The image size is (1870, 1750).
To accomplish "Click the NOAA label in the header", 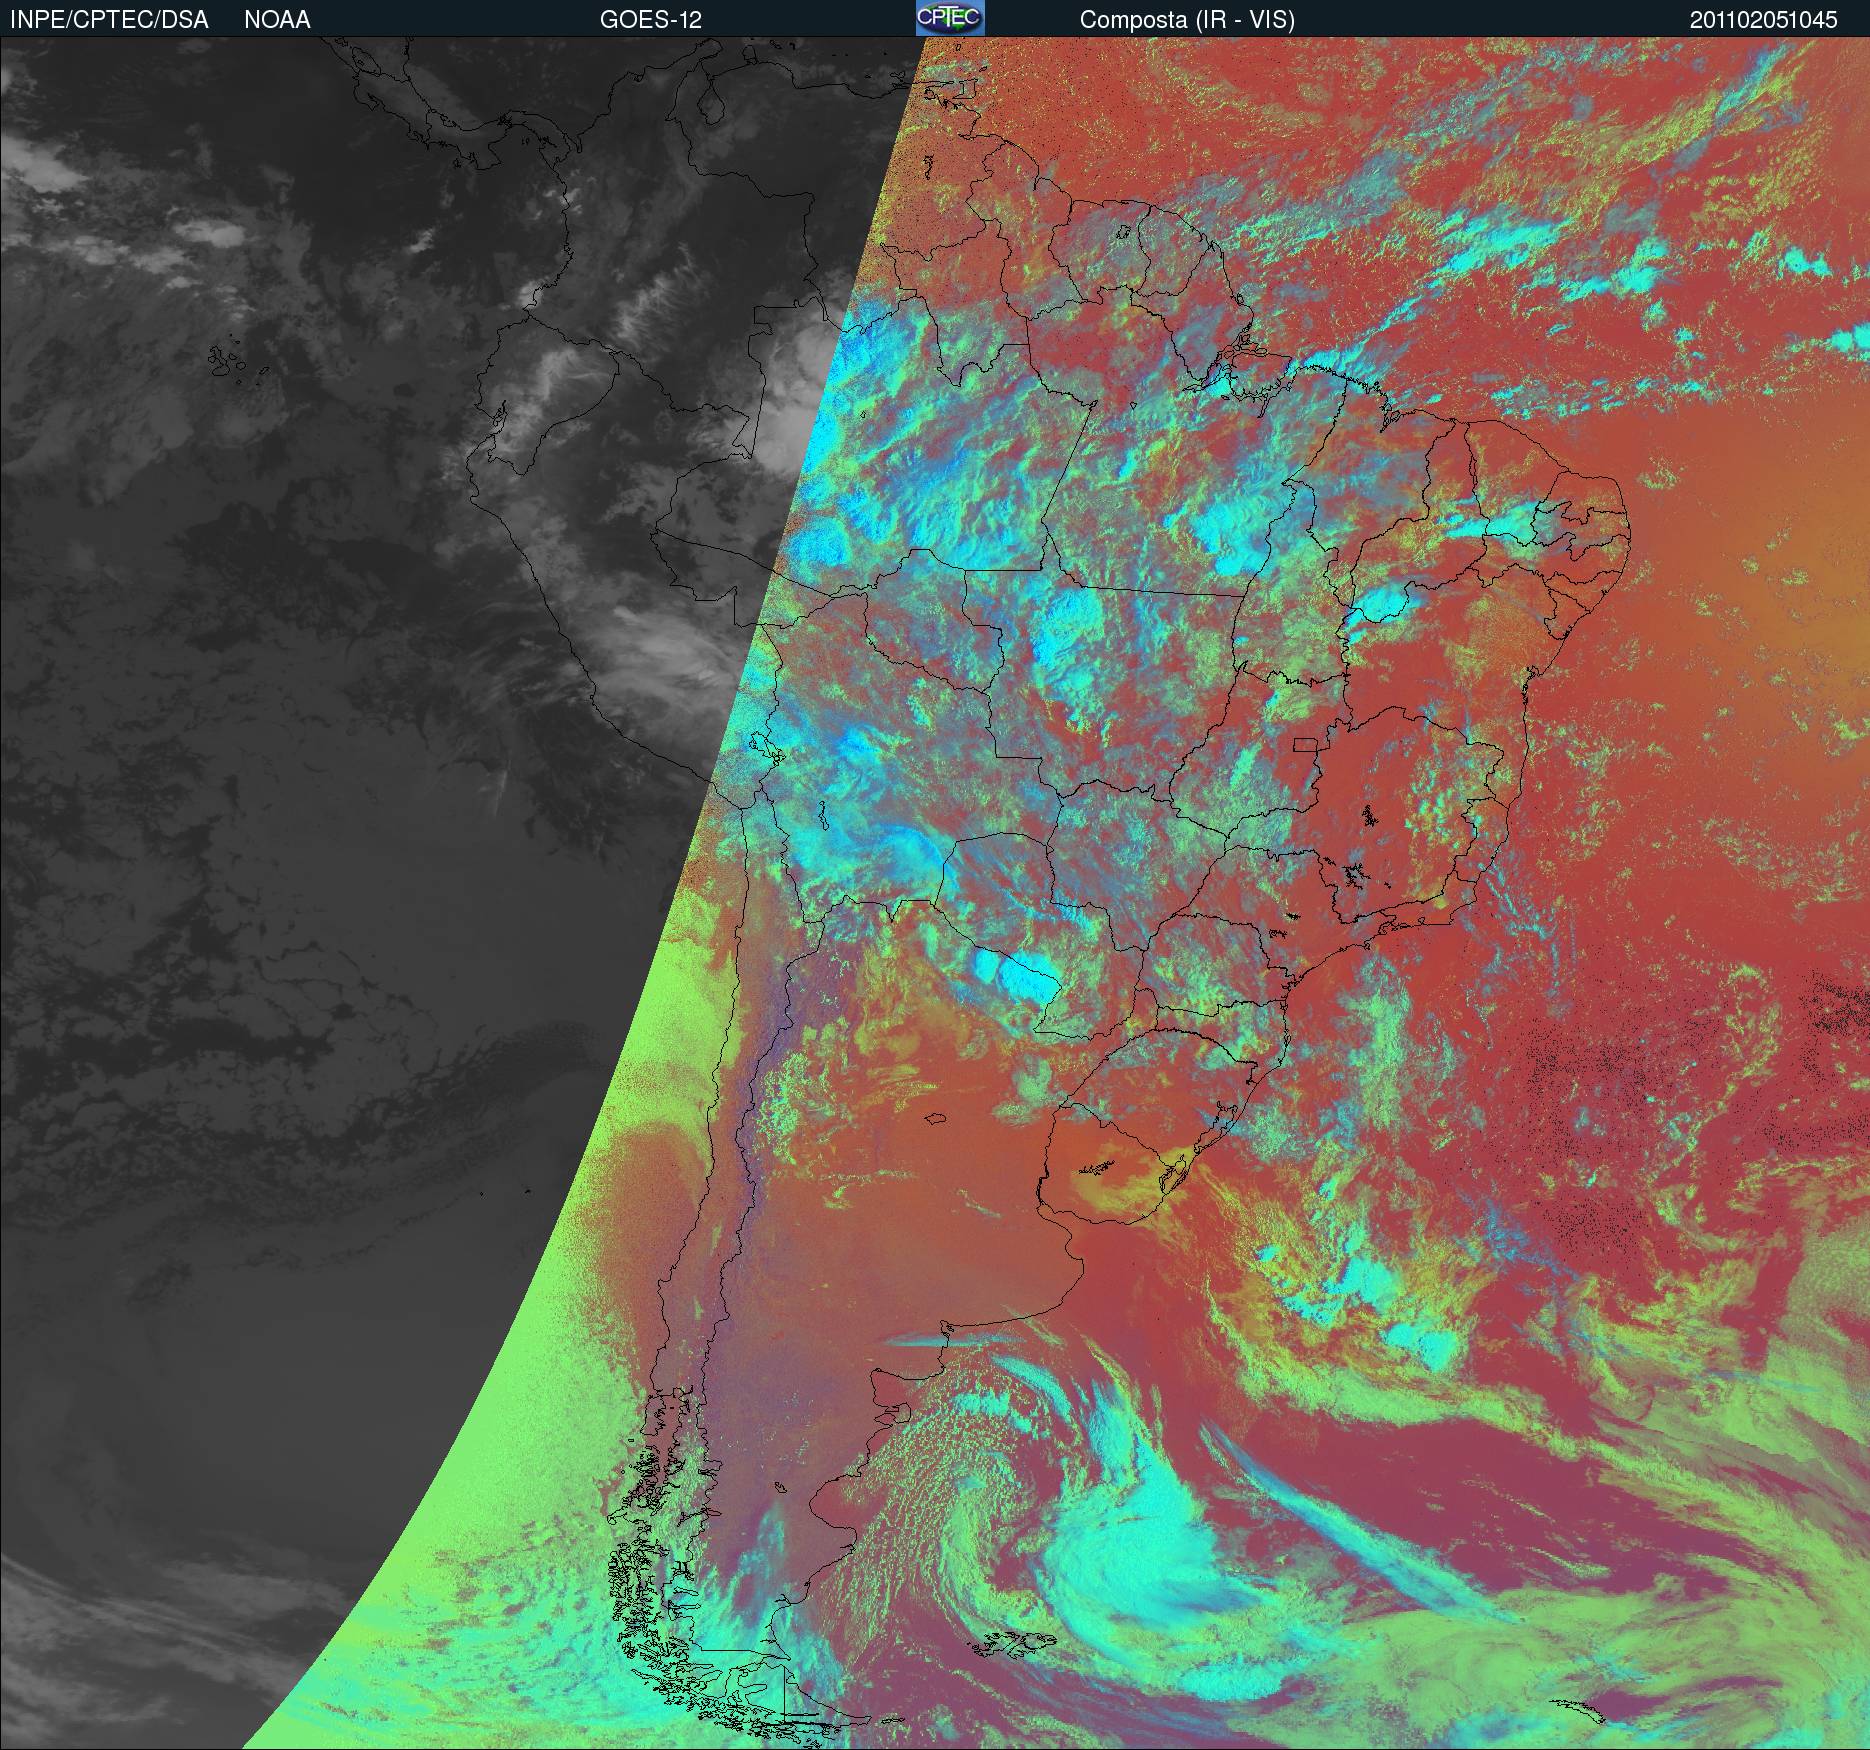I will [277, 20].
